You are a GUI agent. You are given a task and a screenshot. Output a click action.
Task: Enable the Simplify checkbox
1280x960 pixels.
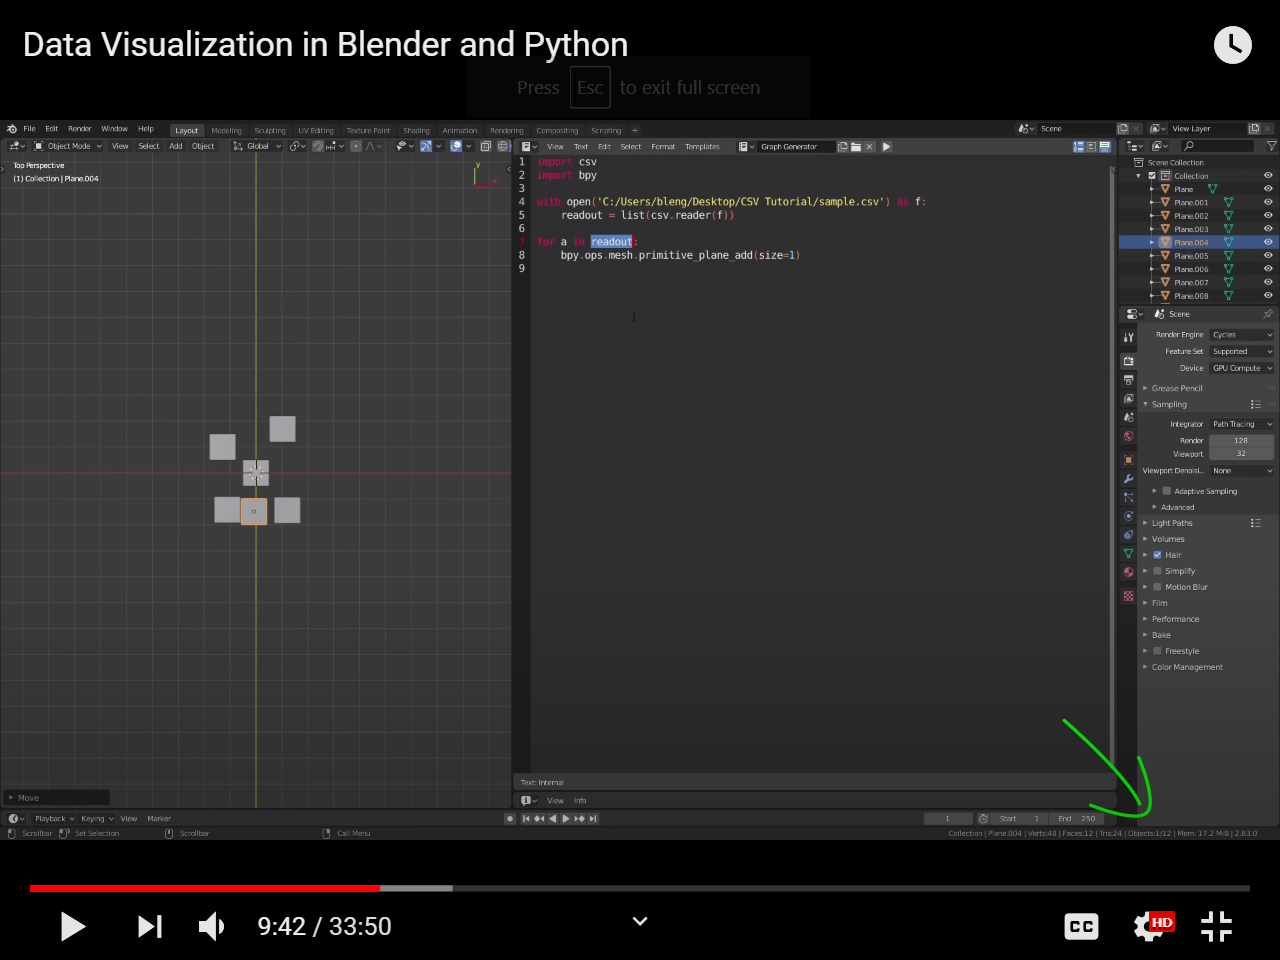(x=1157, y=571)
